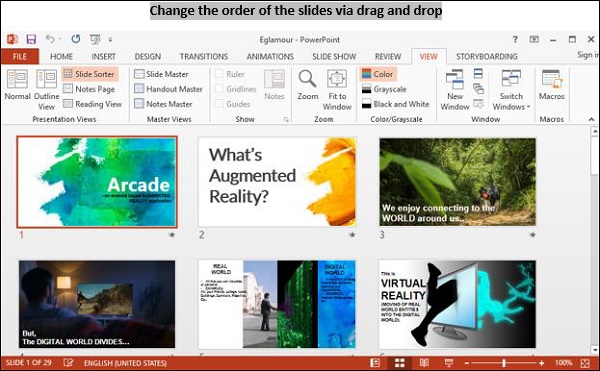Click the Arrange All windows icon
The width and height of the screenshot is (600, 371).
coord(478,73)
